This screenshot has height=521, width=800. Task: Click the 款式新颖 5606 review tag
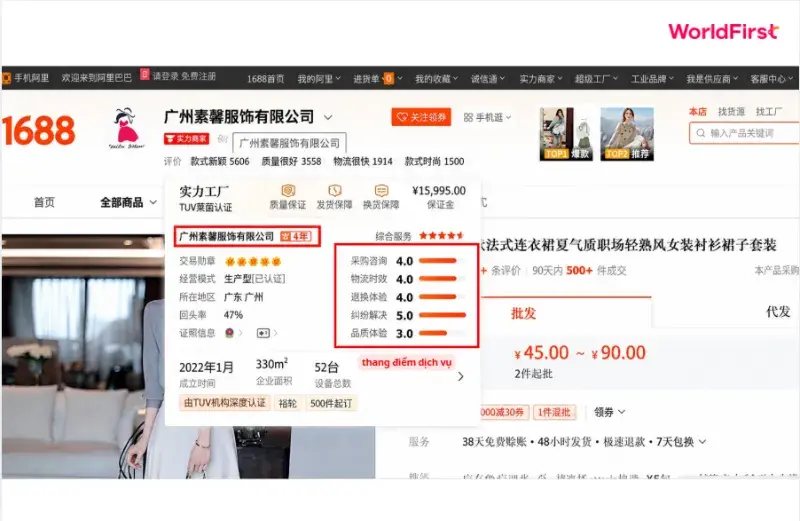(220, 161)
